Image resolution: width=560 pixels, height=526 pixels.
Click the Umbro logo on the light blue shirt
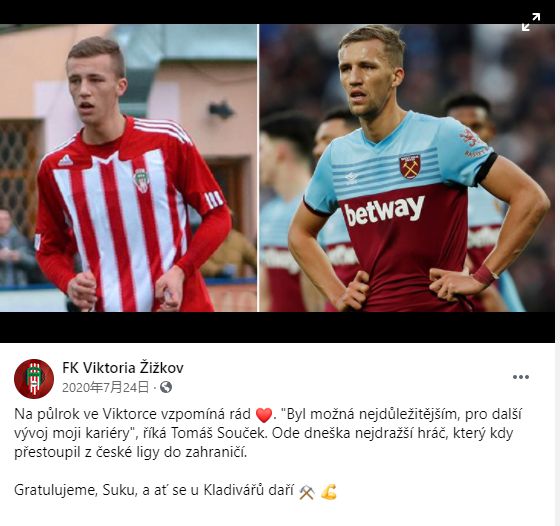coord(351,178)
